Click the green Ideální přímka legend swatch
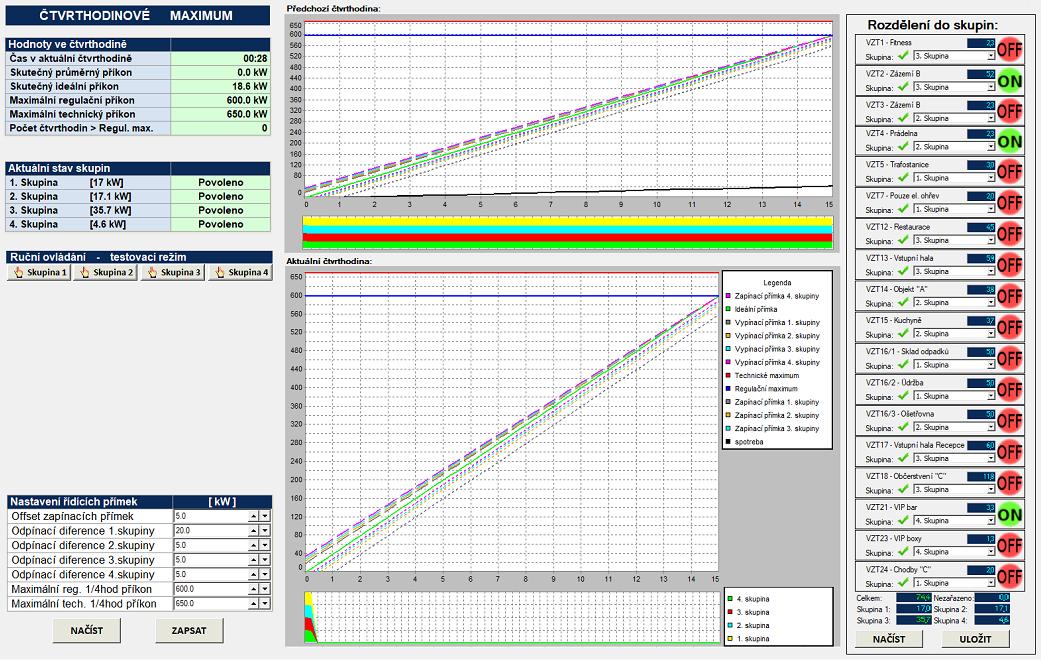 tap(727, 310)
